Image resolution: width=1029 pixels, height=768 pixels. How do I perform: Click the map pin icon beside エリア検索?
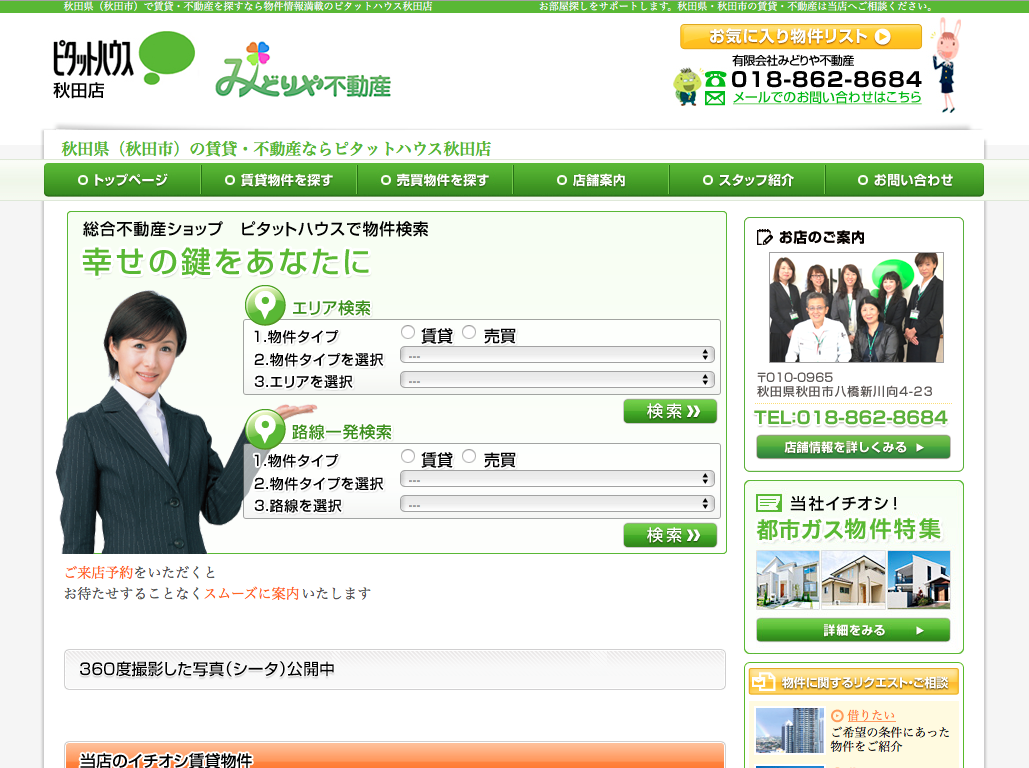tap(265, 305)
